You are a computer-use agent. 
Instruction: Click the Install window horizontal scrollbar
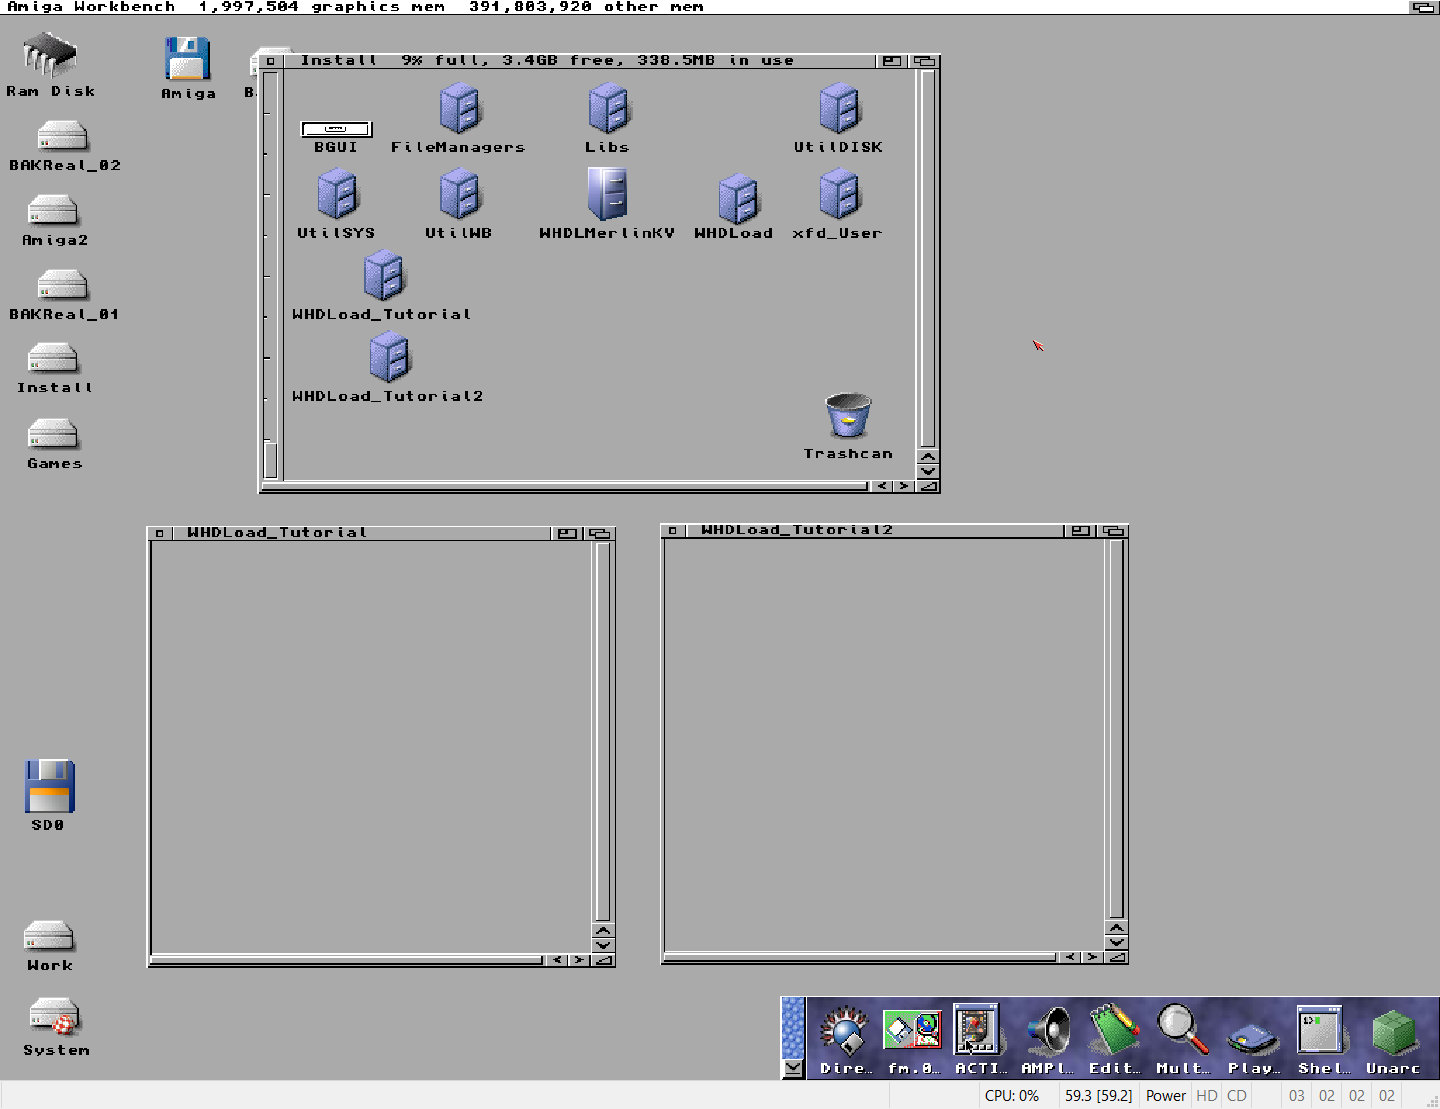point(565,486)
